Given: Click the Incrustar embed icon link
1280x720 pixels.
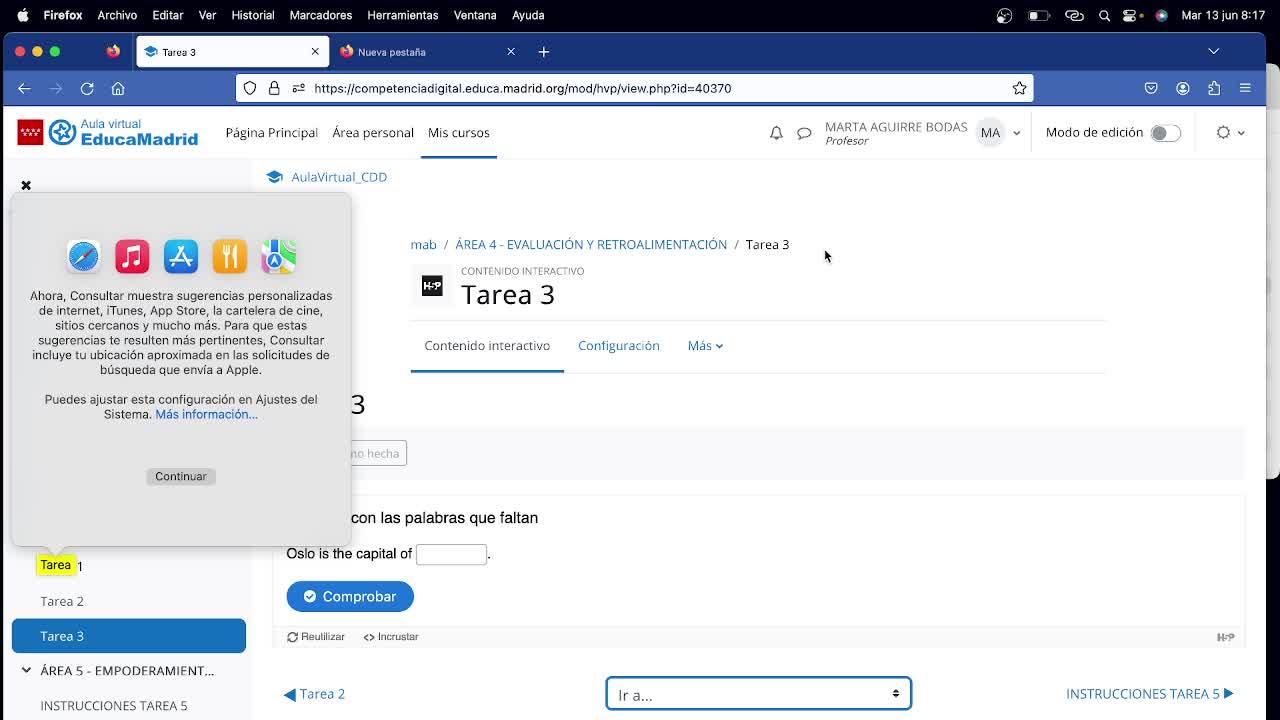Looking at the screenshot, I should click(x=391, y=637).
